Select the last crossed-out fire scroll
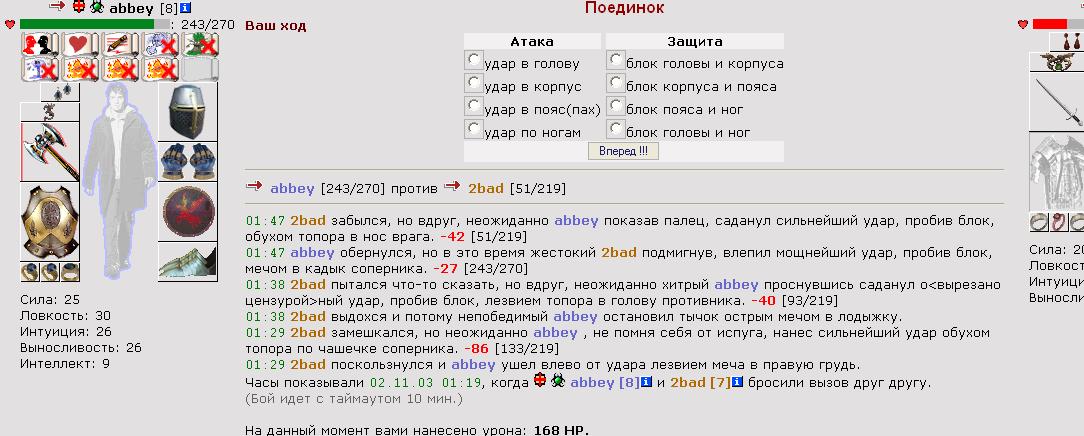 tap(160, 70)
